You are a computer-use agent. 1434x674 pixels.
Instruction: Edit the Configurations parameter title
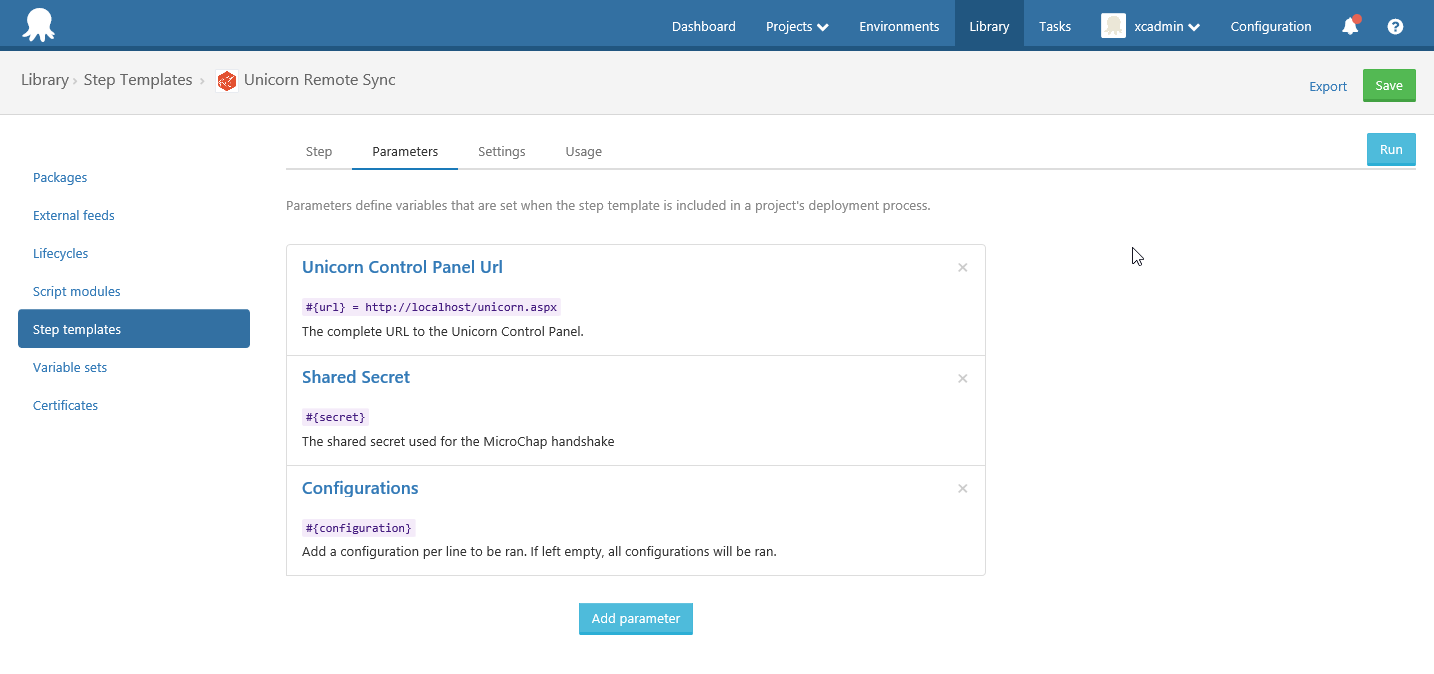coord(360,488)
